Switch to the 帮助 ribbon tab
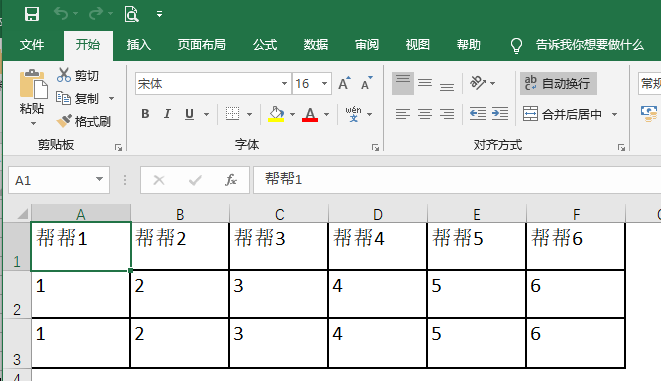 (x=469, y=44)
